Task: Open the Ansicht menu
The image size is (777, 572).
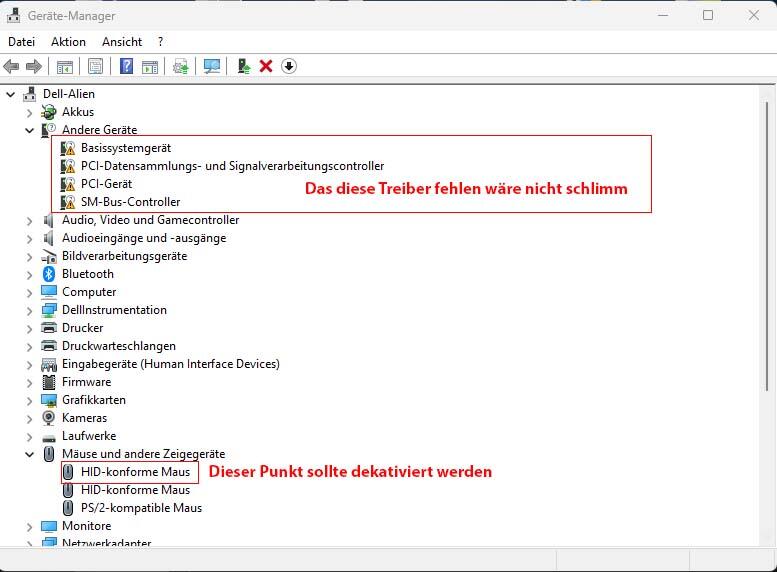Action: [x=121, y=42]
